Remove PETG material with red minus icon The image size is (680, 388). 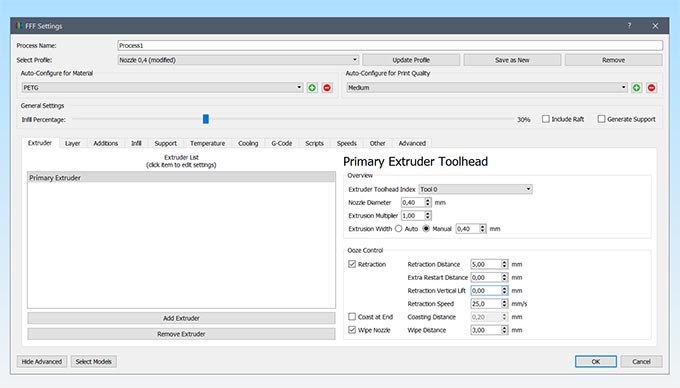[327, 88]
